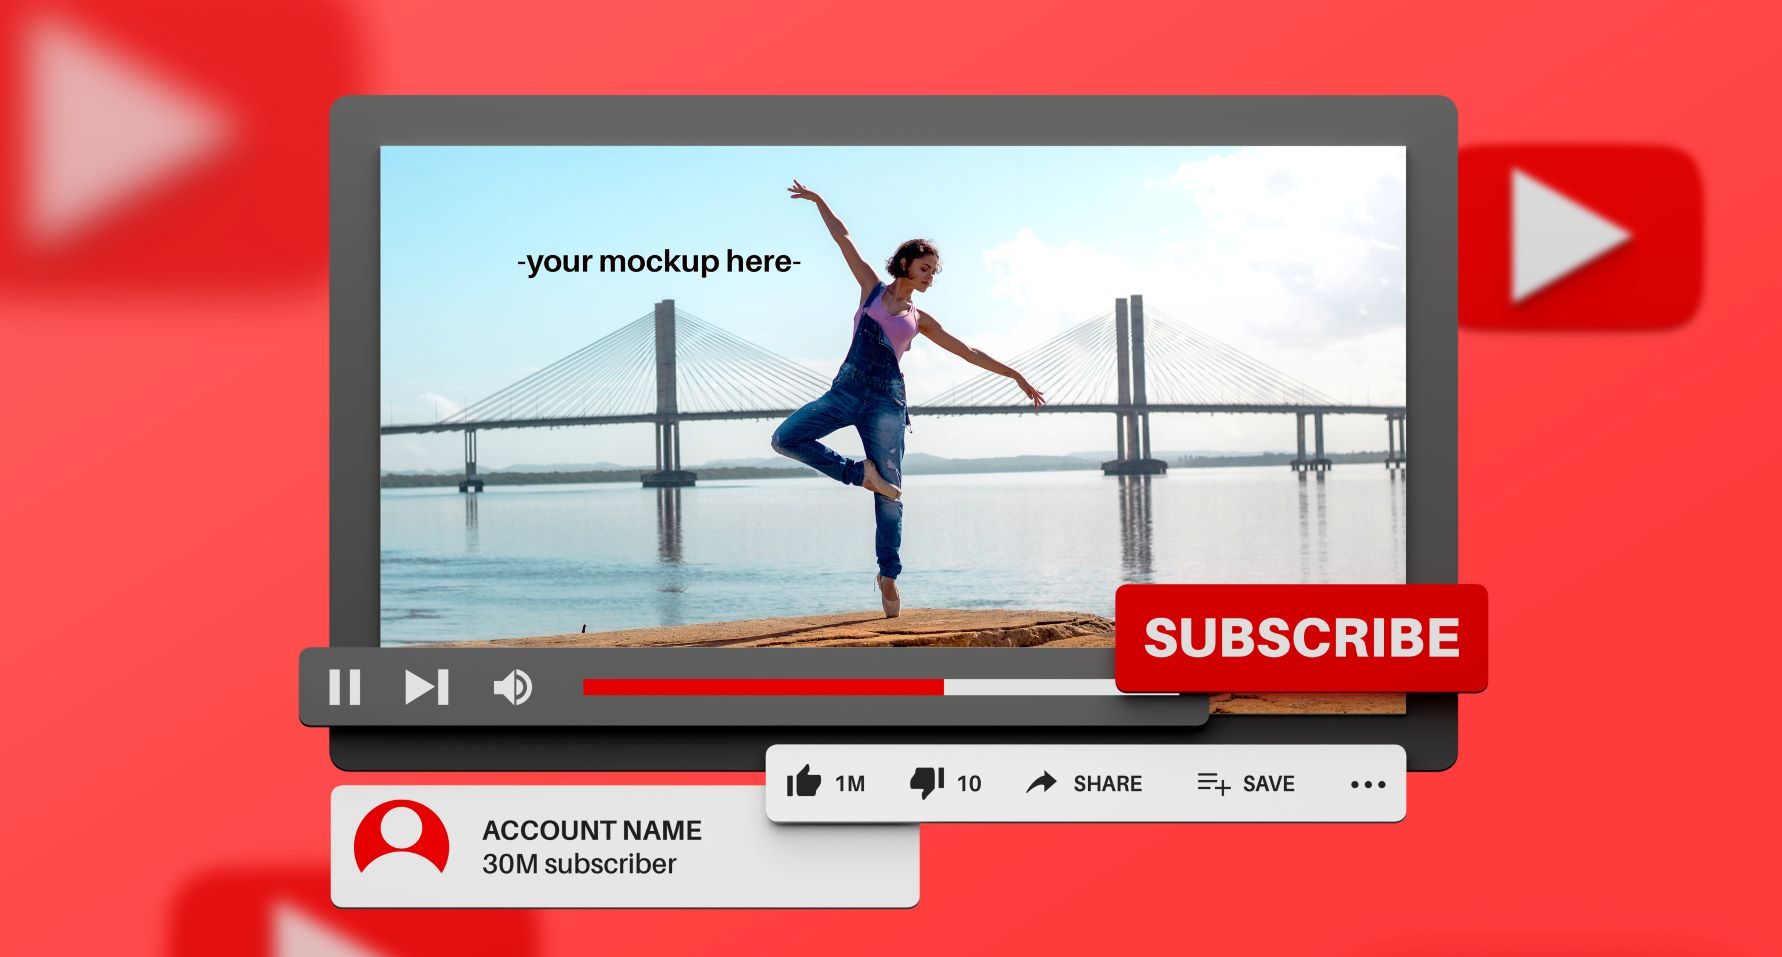The height and width of the screenshot is (957, 1782).
Task: Click the unplayed grey portion of progress bar
Action: (x=1030, y=687)
